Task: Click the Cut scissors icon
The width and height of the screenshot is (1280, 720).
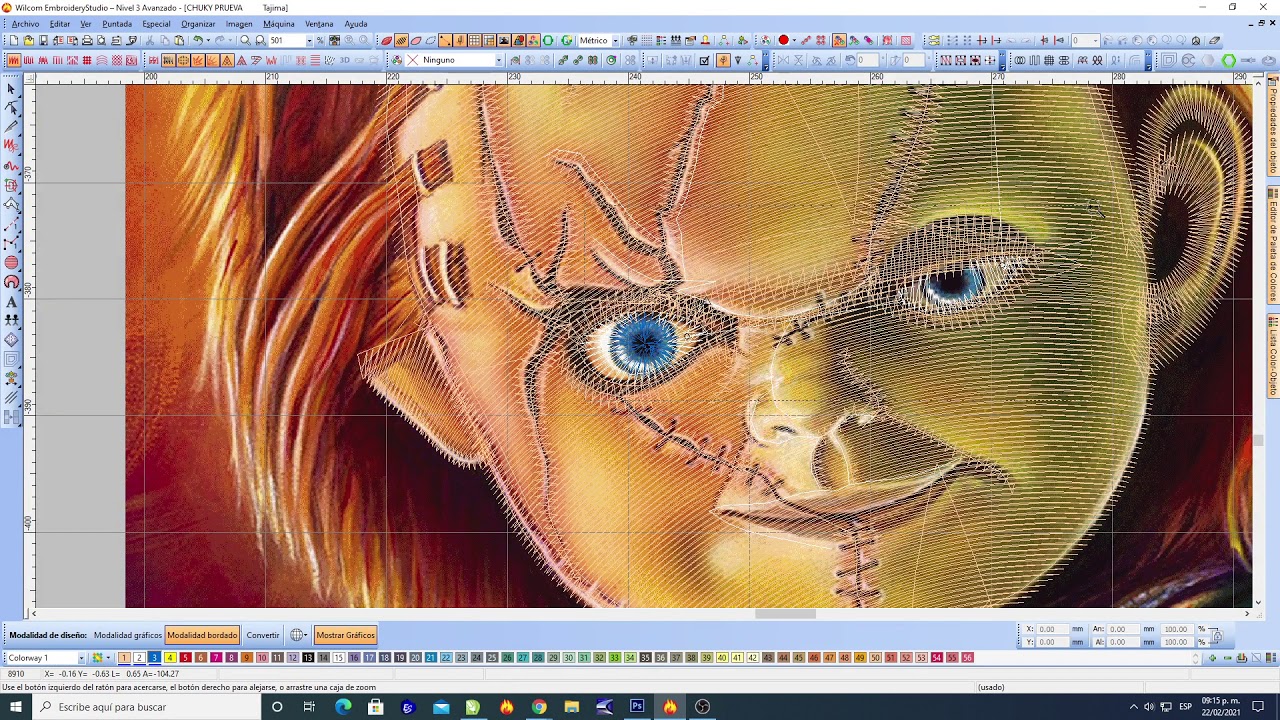Action: (150, 40)
